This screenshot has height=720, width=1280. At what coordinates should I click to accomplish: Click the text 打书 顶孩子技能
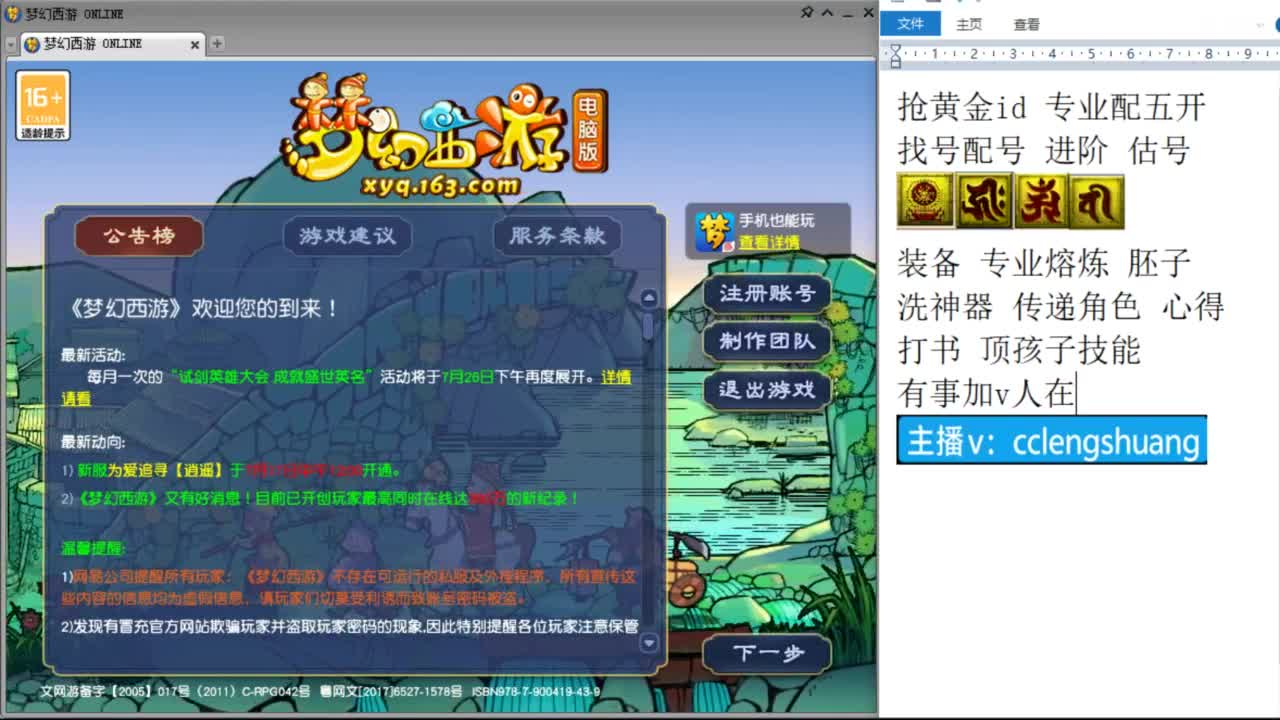[x=1019, y=350]
